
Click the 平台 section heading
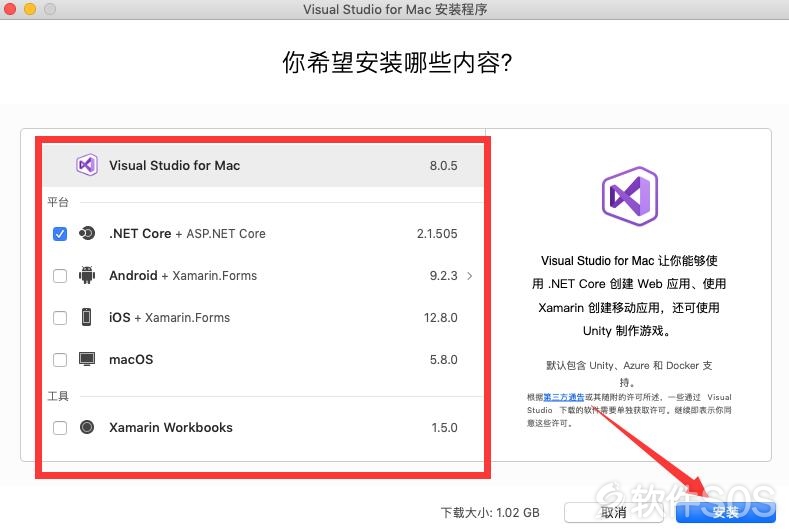58,202
